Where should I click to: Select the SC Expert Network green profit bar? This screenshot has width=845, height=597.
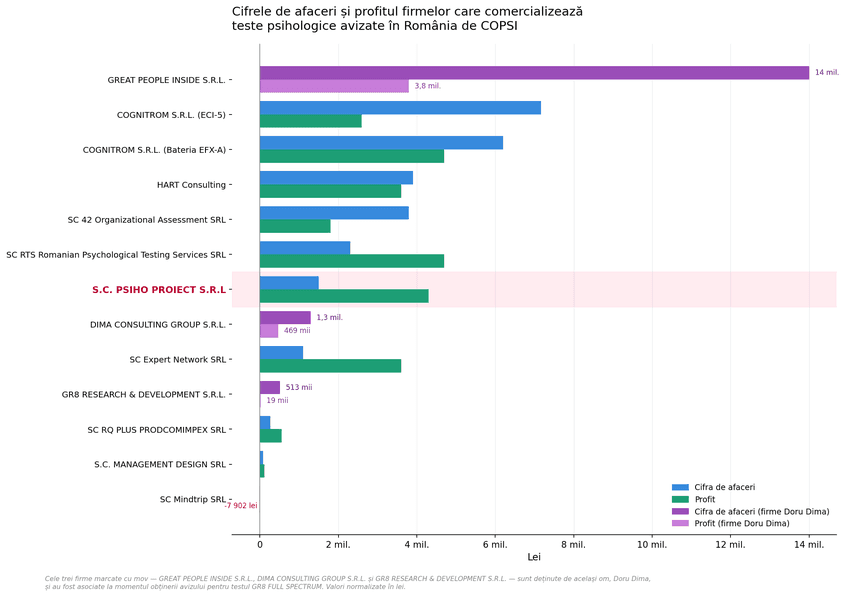[330, 366]
